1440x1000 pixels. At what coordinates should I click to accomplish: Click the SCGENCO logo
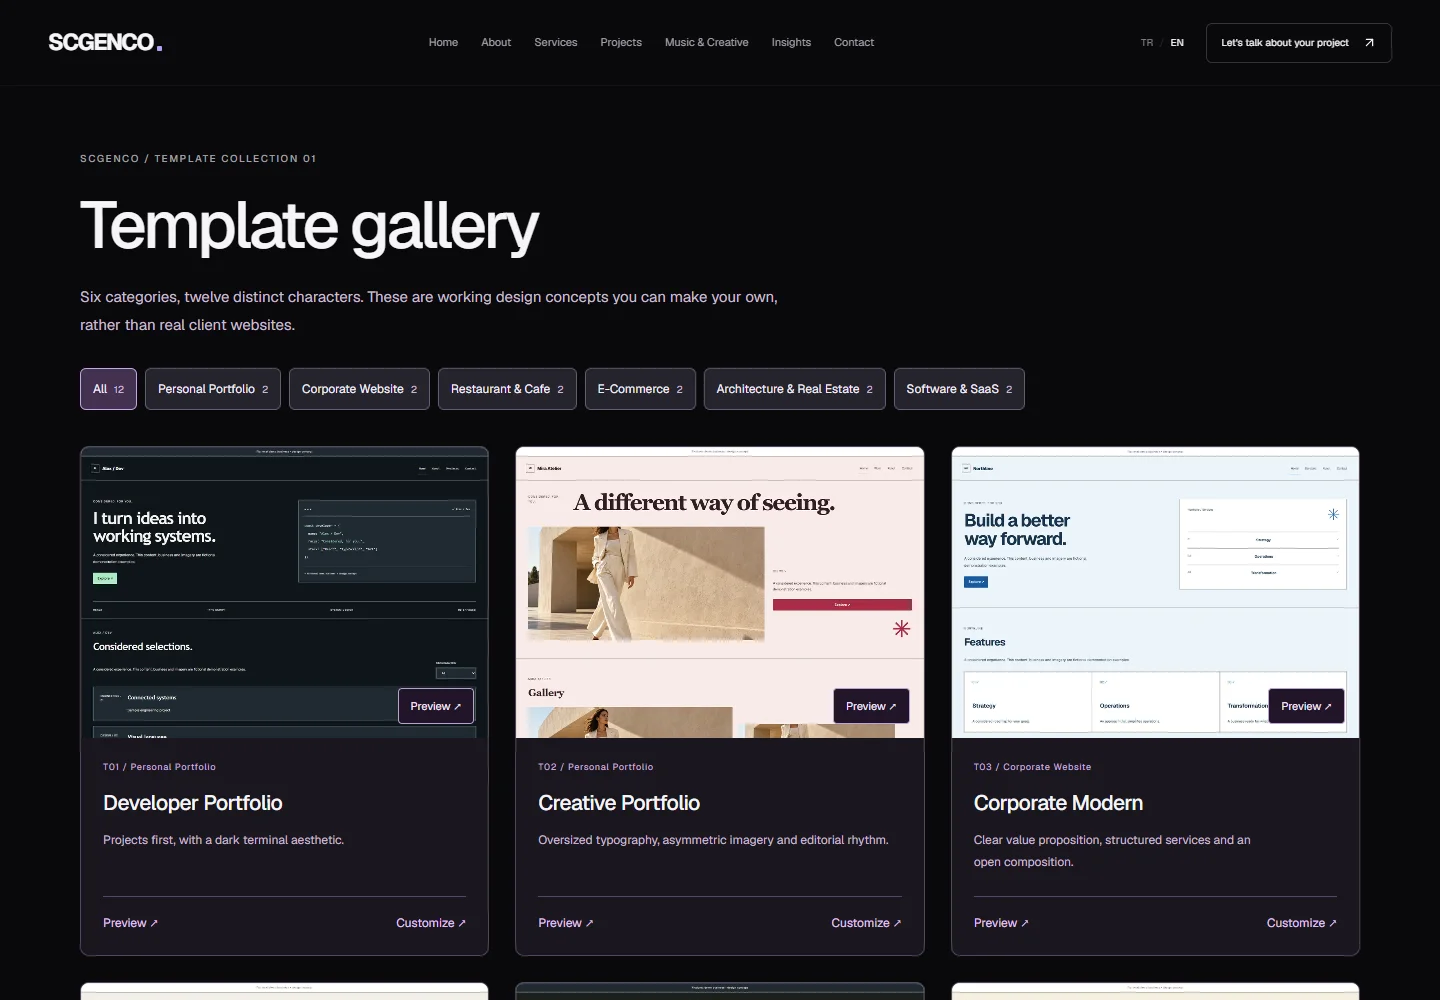coord(105,42)
